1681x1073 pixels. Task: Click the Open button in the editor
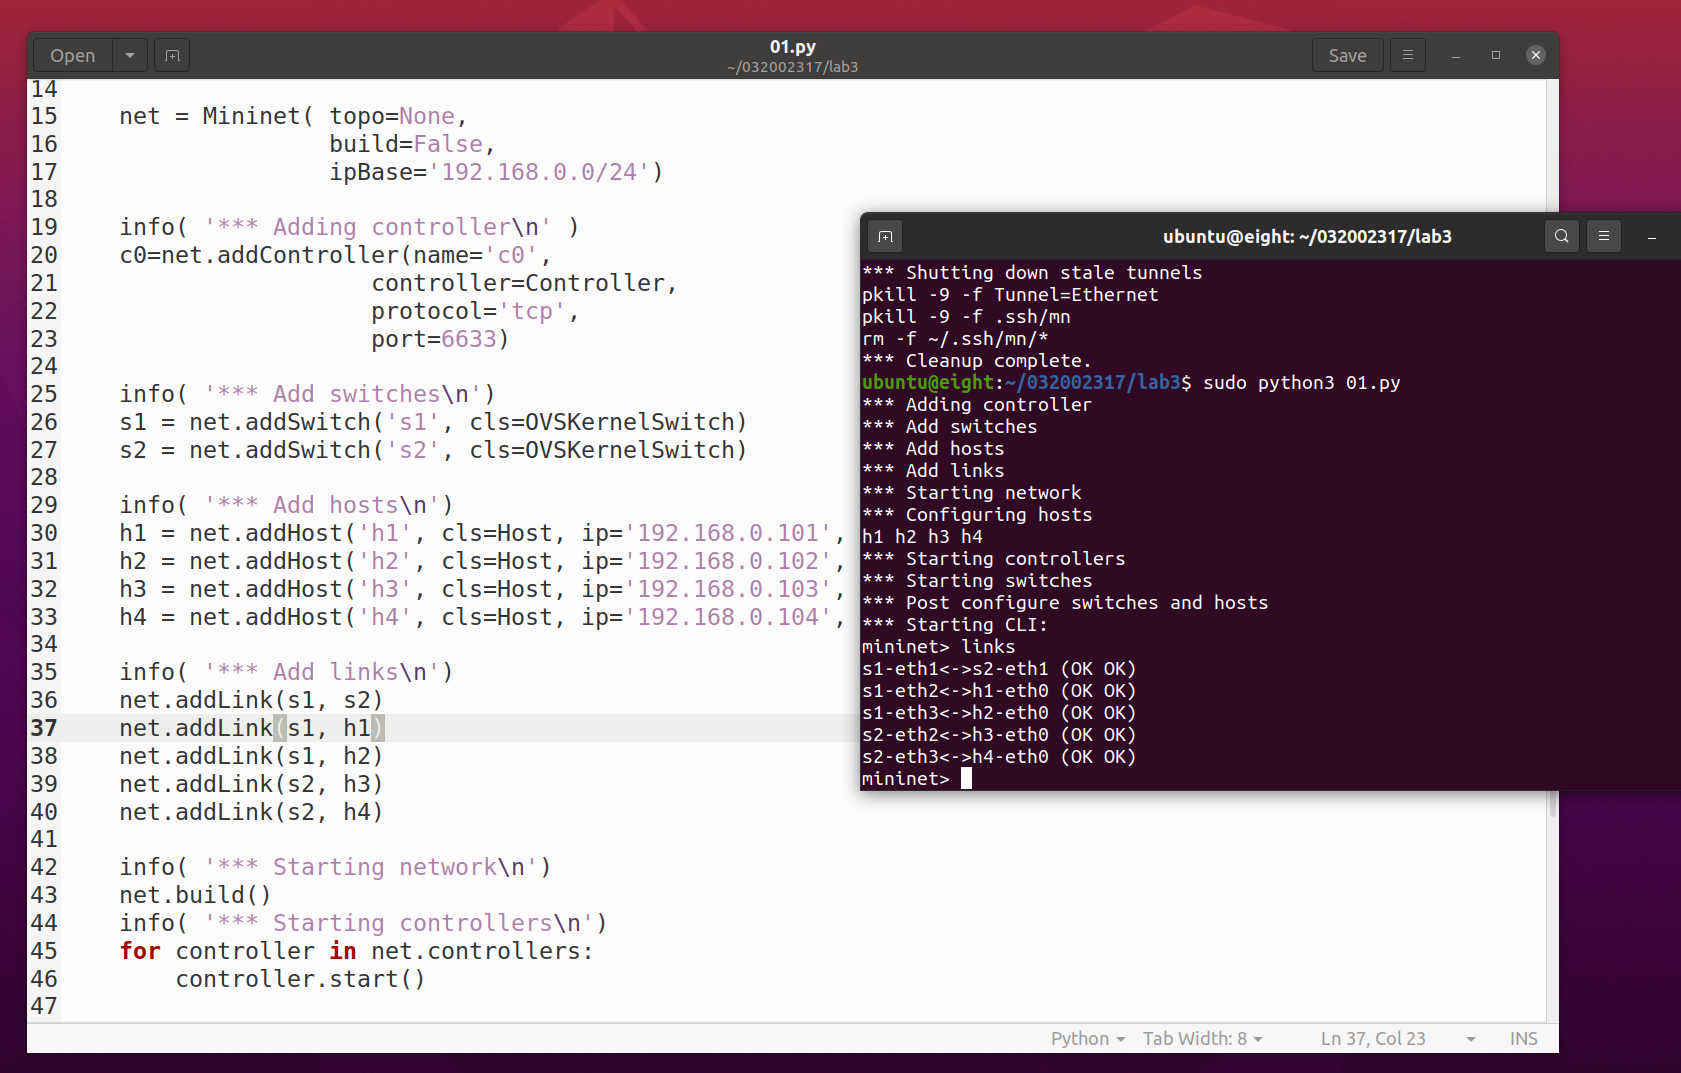coord(73,56)
